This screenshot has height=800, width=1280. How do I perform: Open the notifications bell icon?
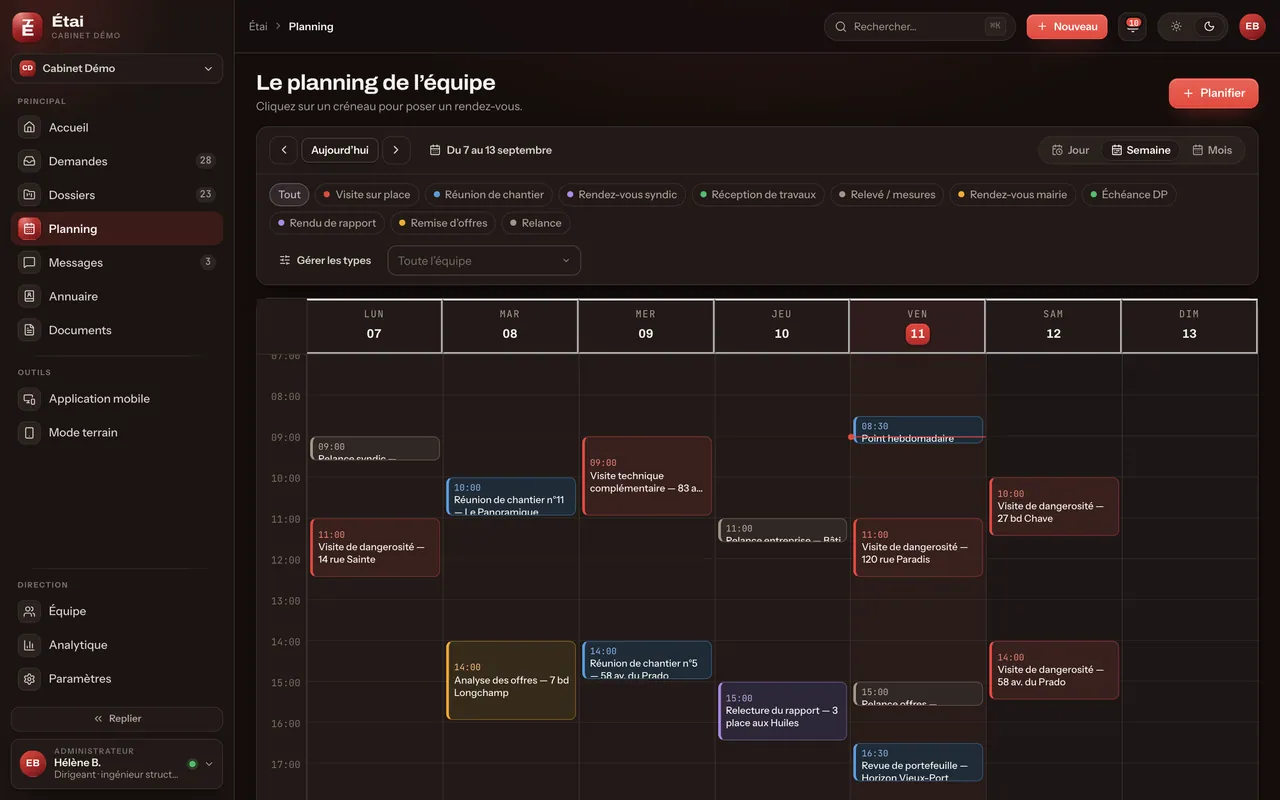click(1132, 26)
